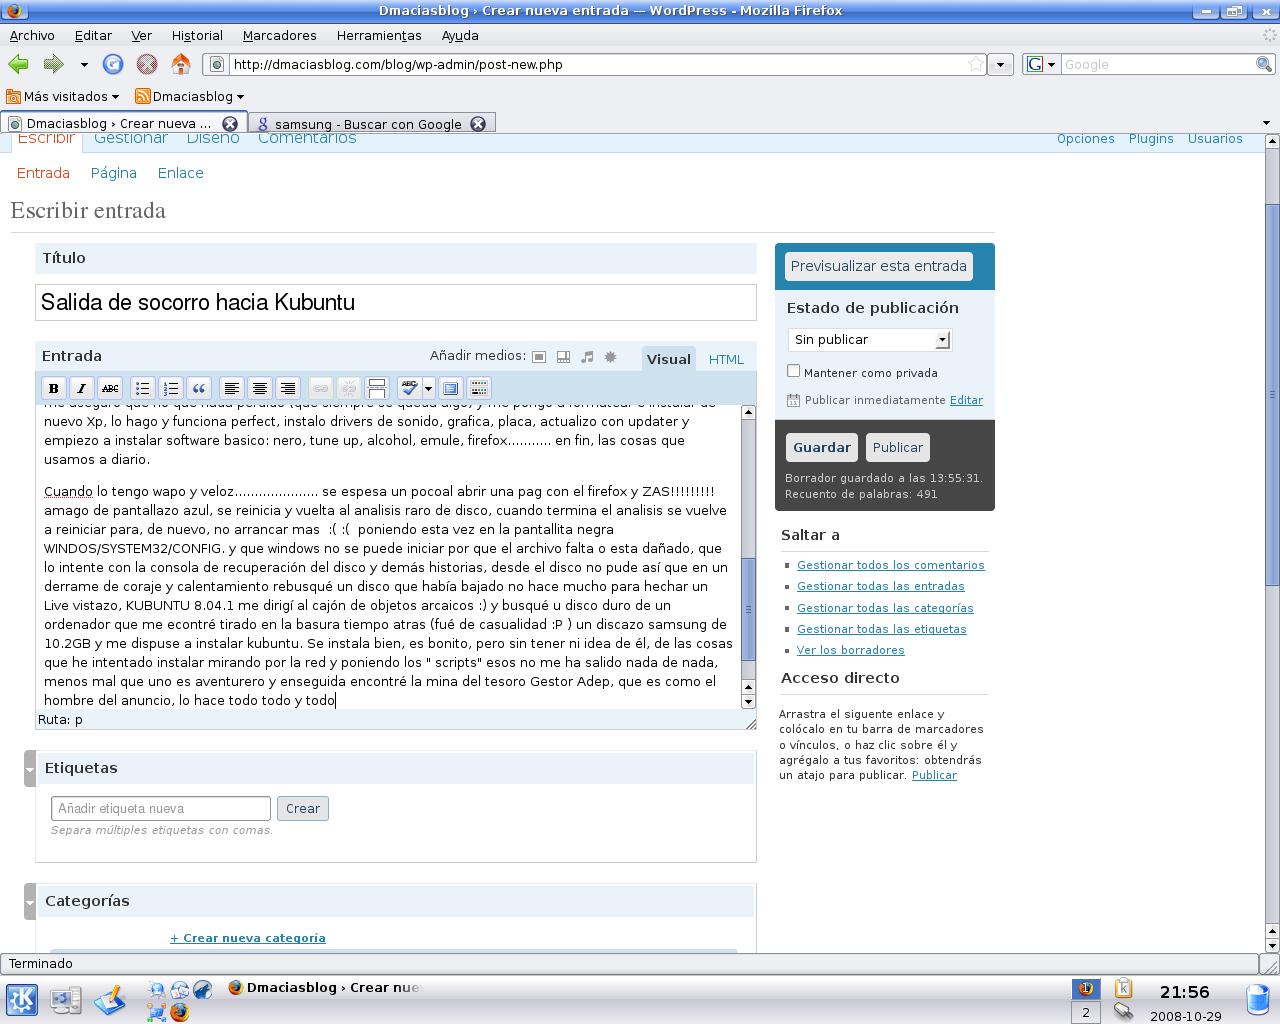1280x1024 pixels.
Task: Open the Marcadores menu
Action: [x=279, y=35]
